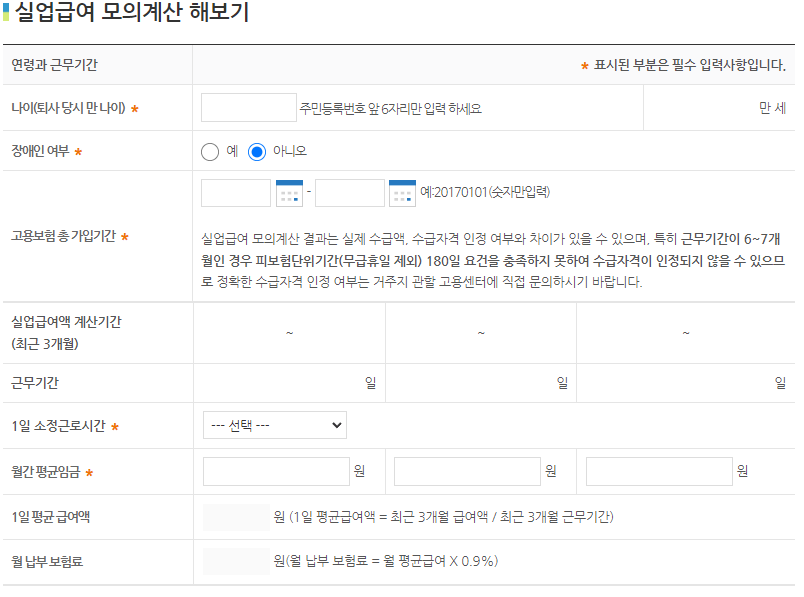Click the first 근무기간 day cell

[x=290, y=383]
